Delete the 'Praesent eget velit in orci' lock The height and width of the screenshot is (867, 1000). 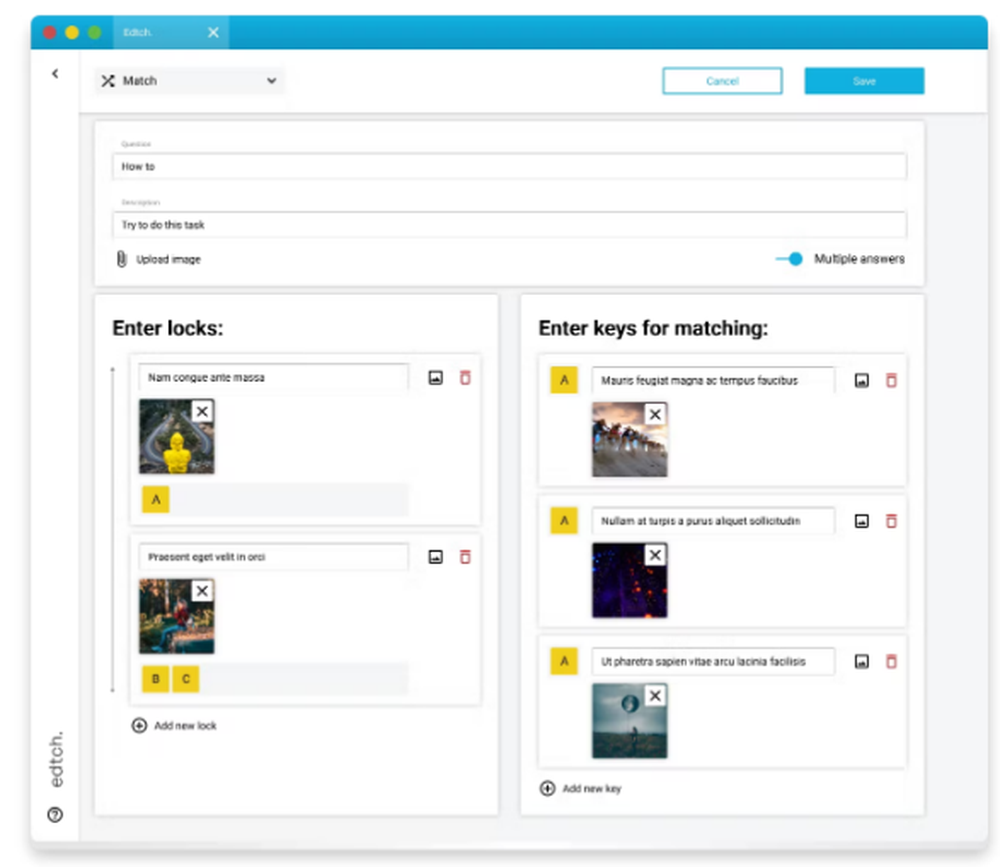tap(463, 558)
